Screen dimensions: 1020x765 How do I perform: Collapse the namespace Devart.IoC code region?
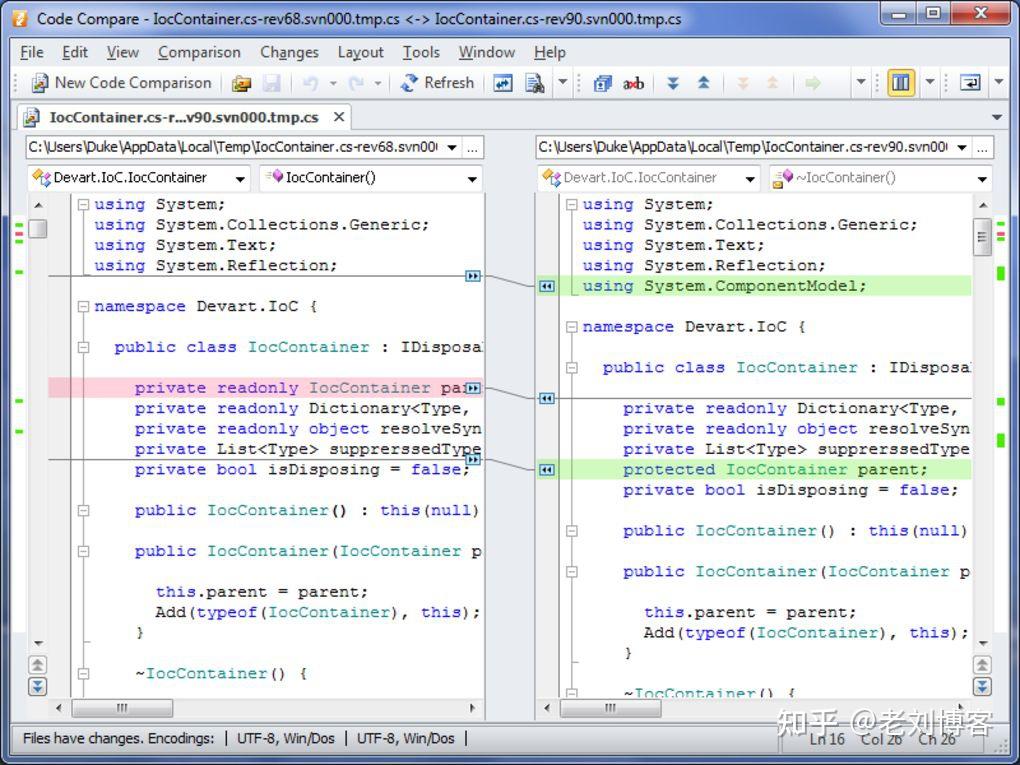pos(81,306)
